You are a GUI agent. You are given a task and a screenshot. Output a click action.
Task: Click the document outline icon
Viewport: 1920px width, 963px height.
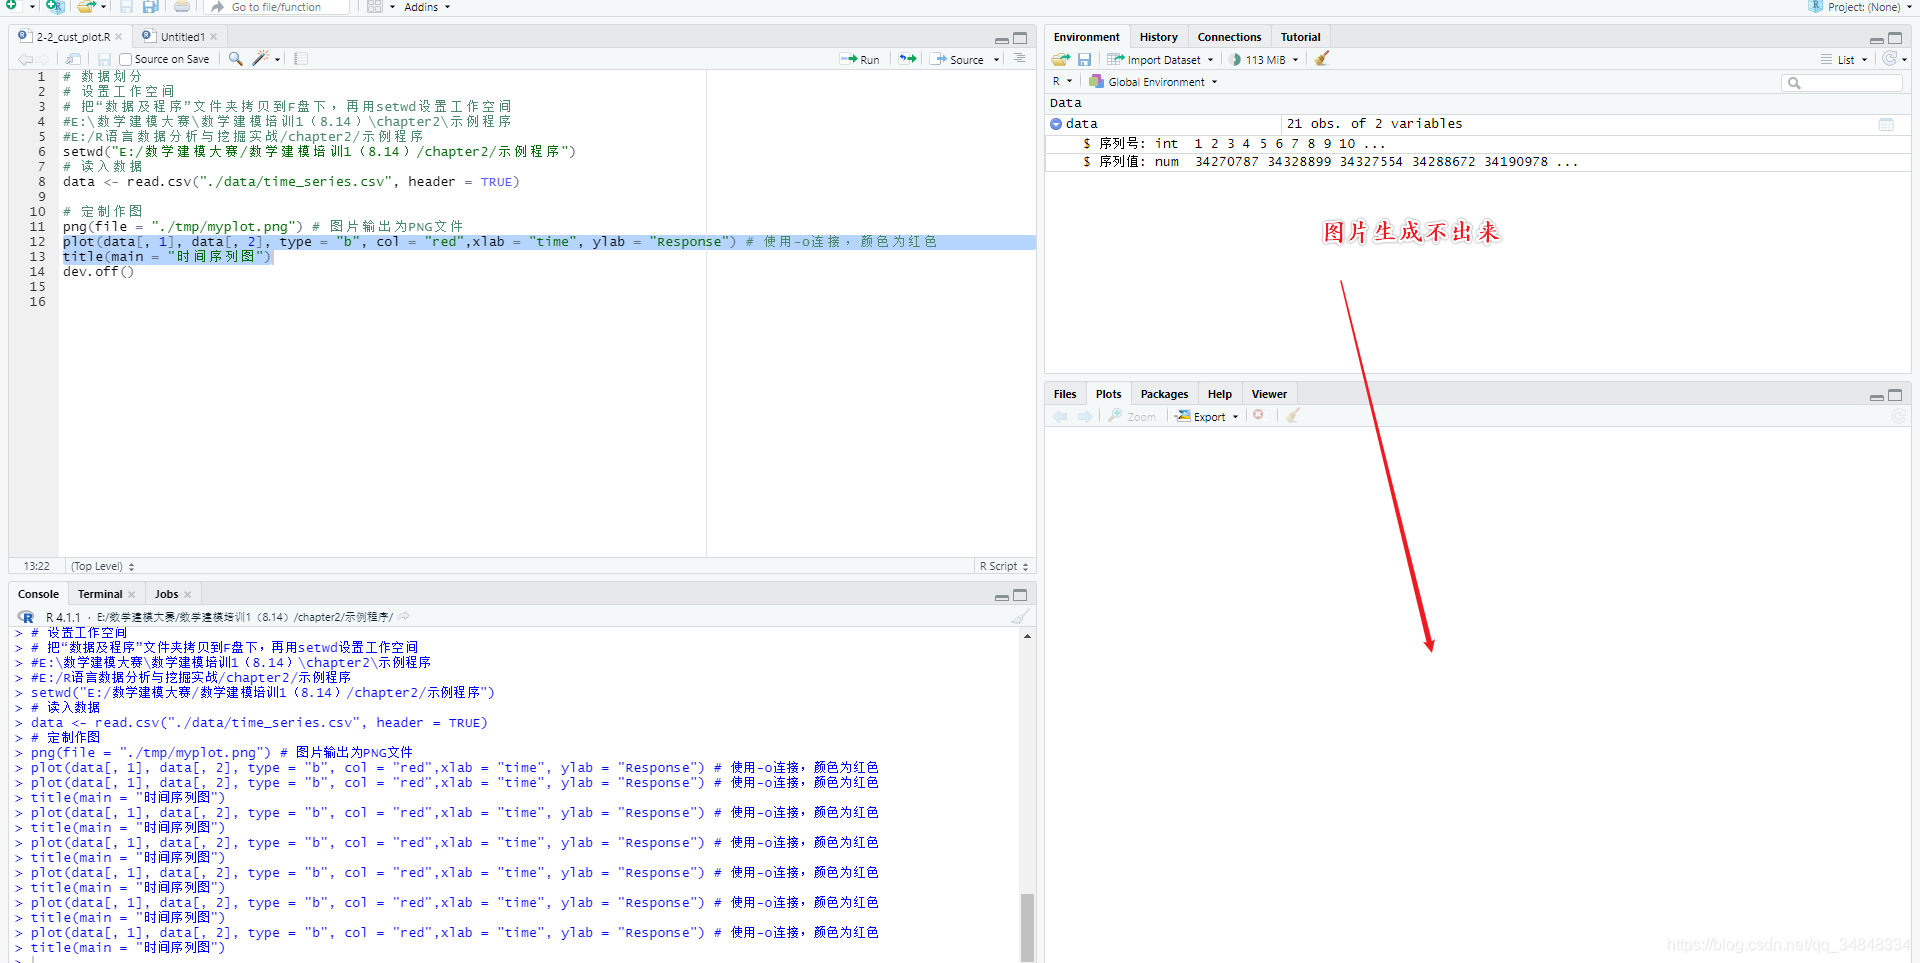(x=1019, y=59)
